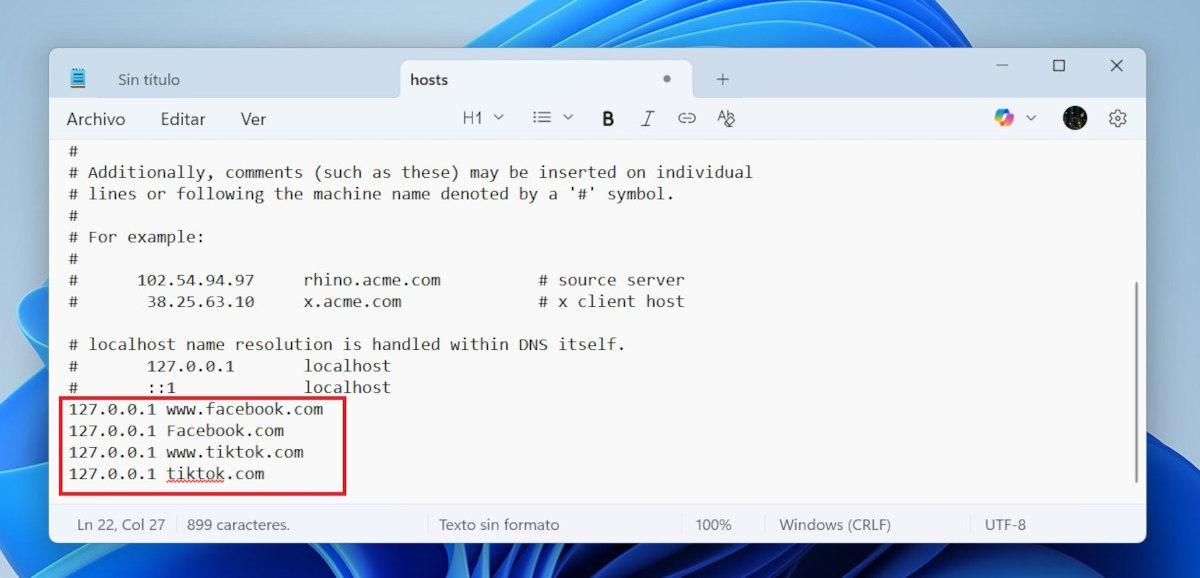Click the "# source server" comment
The width and height of the screenshot is (1200, 578).
[611, 280]
